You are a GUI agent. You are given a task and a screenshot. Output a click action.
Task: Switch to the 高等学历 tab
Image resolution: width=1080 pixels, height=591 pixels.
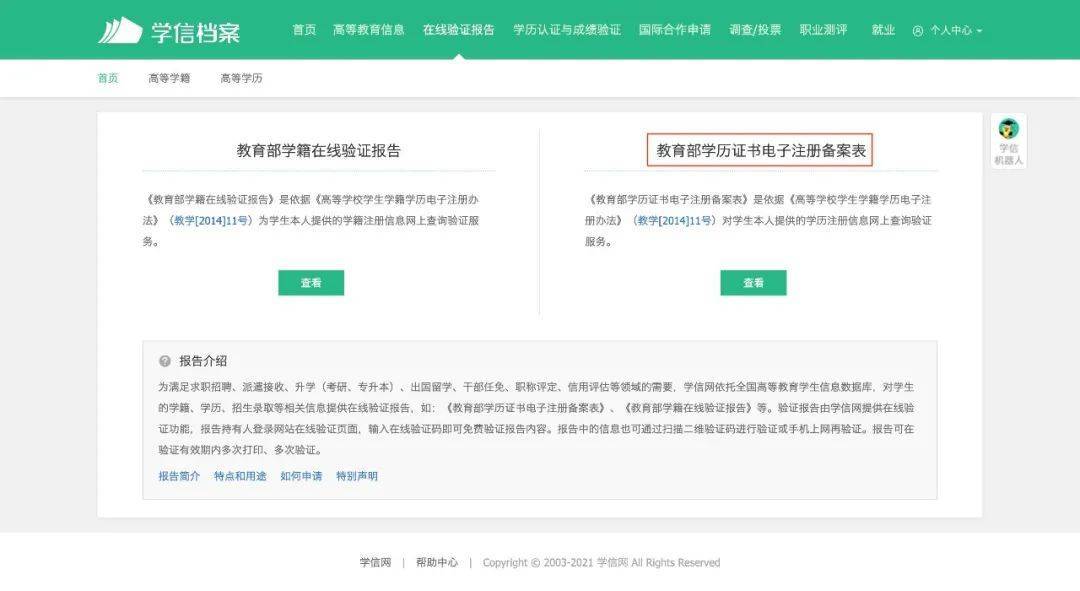(241, 78)
